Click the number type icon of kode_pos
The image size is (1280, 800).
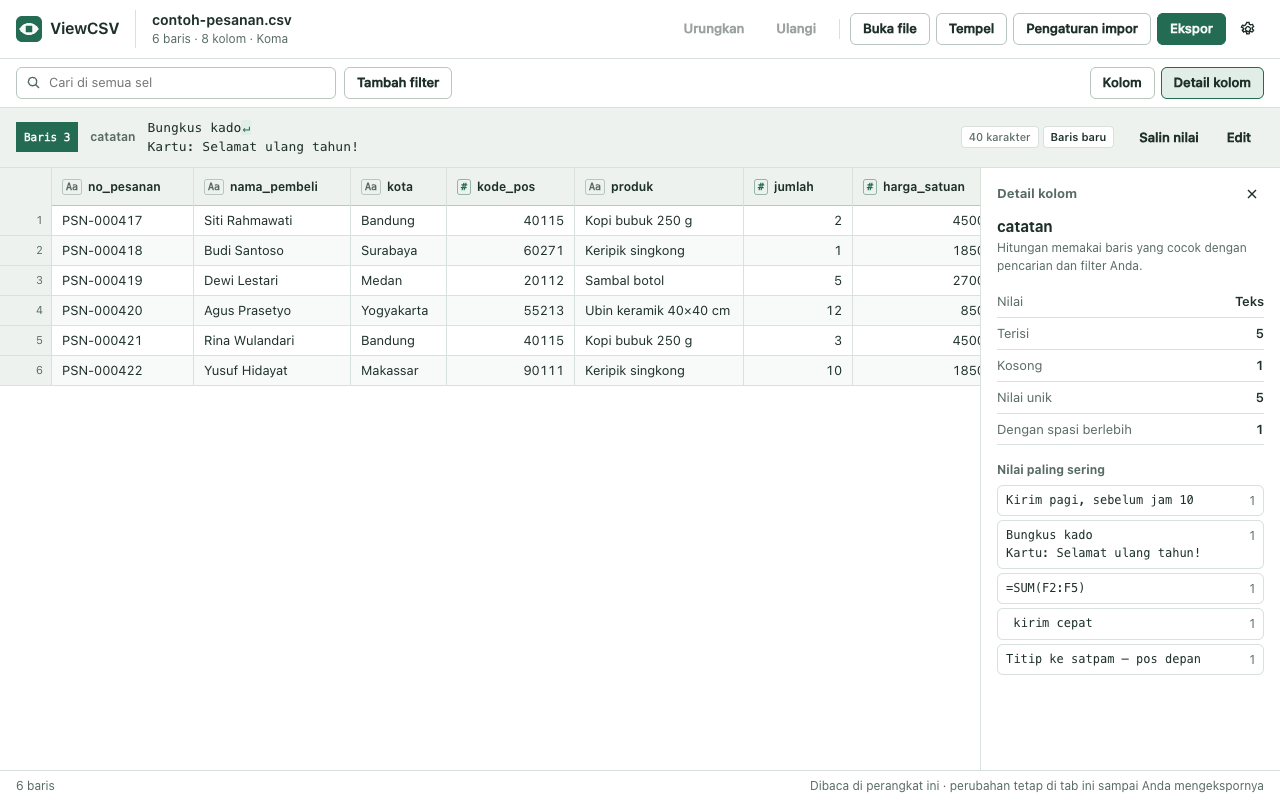(x=464, y=187)
